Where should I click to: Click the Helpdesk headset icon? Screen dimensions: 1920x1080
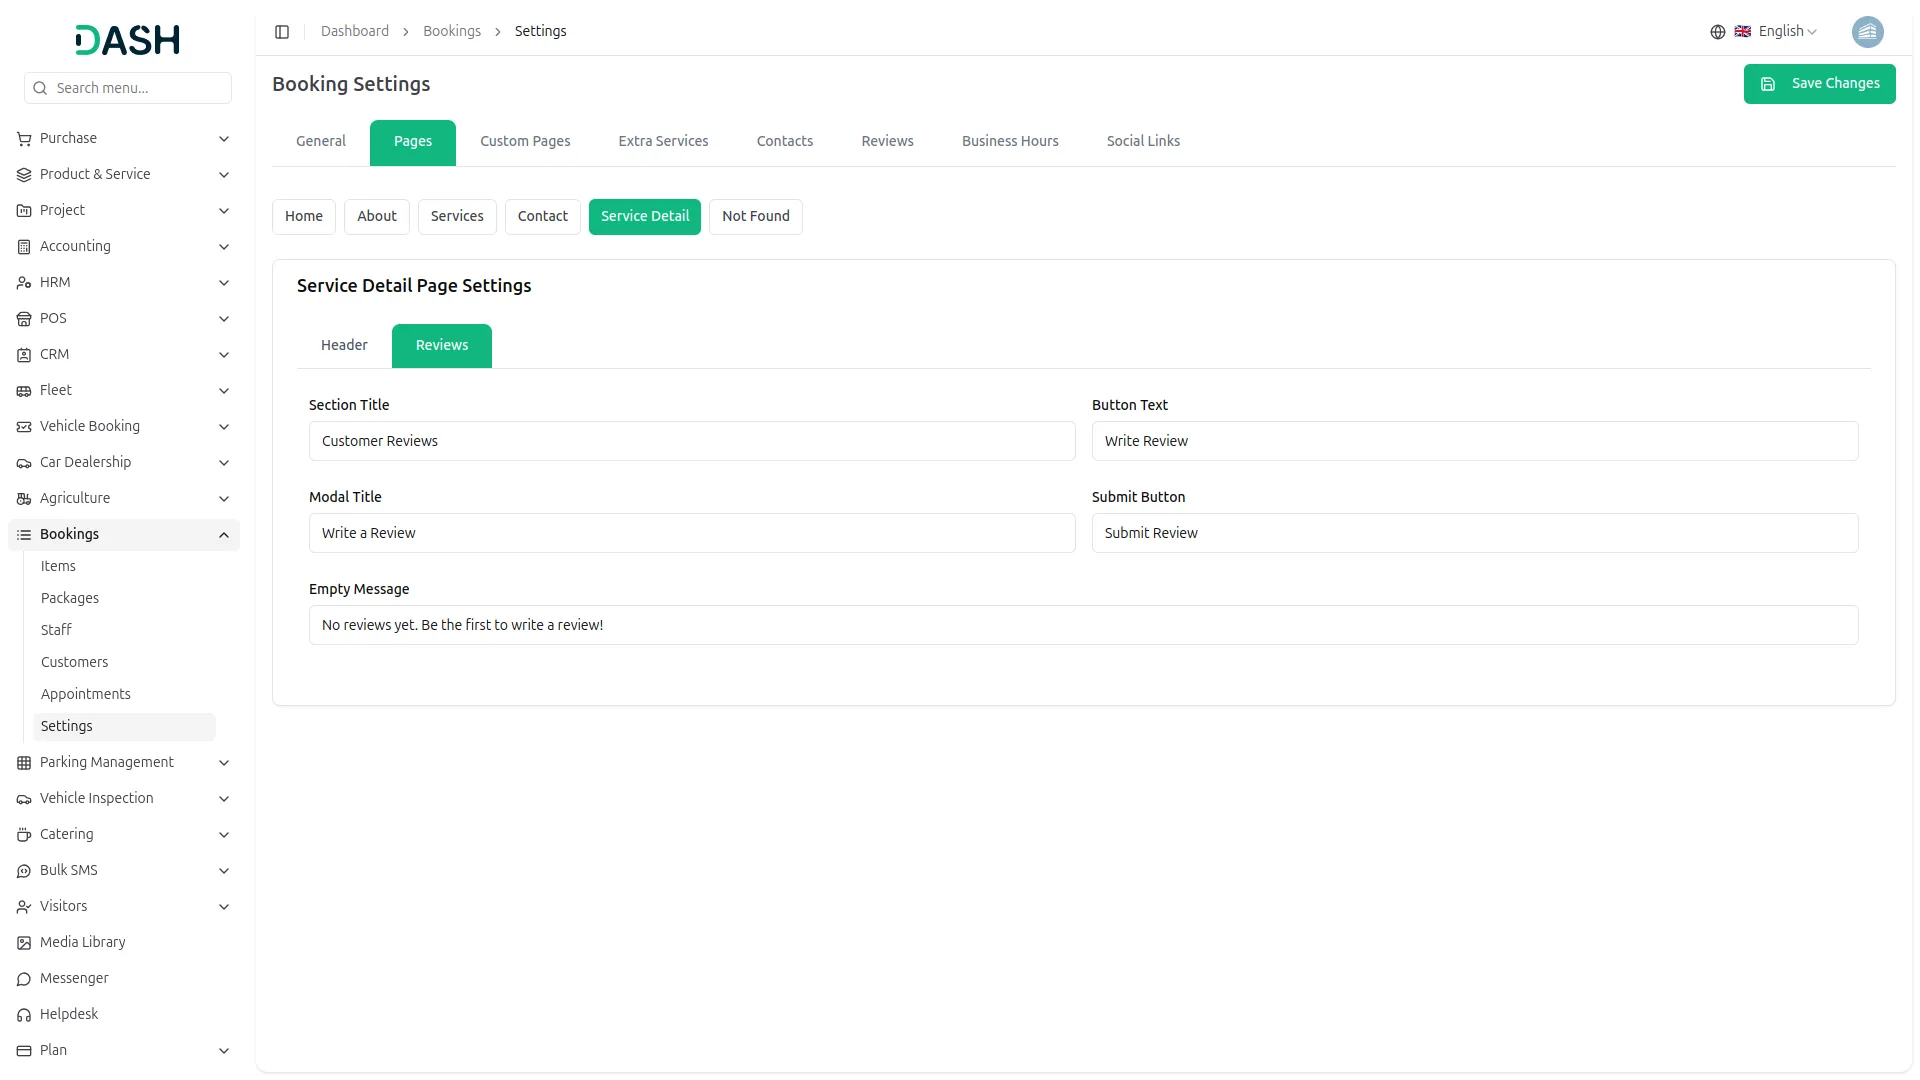click(x=24, y=1015)
